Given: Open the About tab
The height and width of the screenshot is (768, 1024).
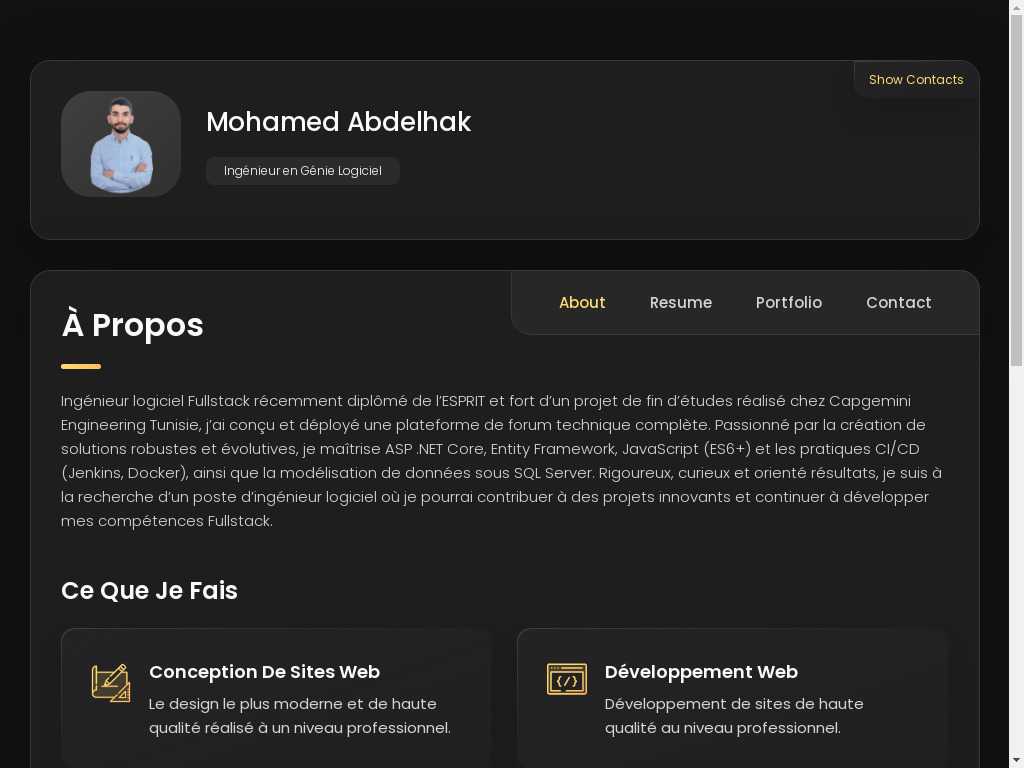Looking at the screenshot, I should point(582,303).
